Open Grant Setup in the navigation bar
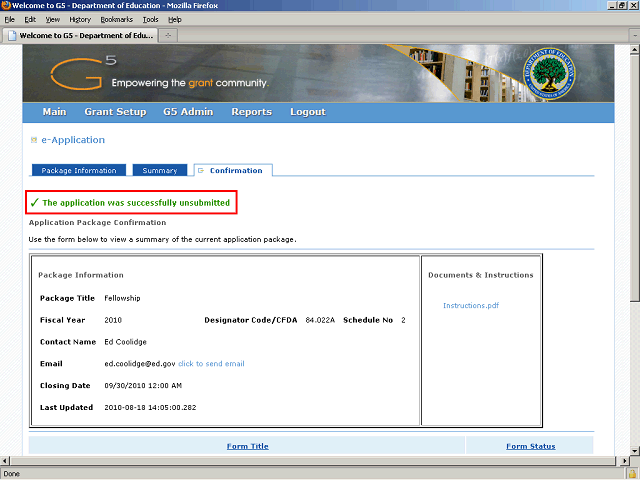 [x=115, y=112]
